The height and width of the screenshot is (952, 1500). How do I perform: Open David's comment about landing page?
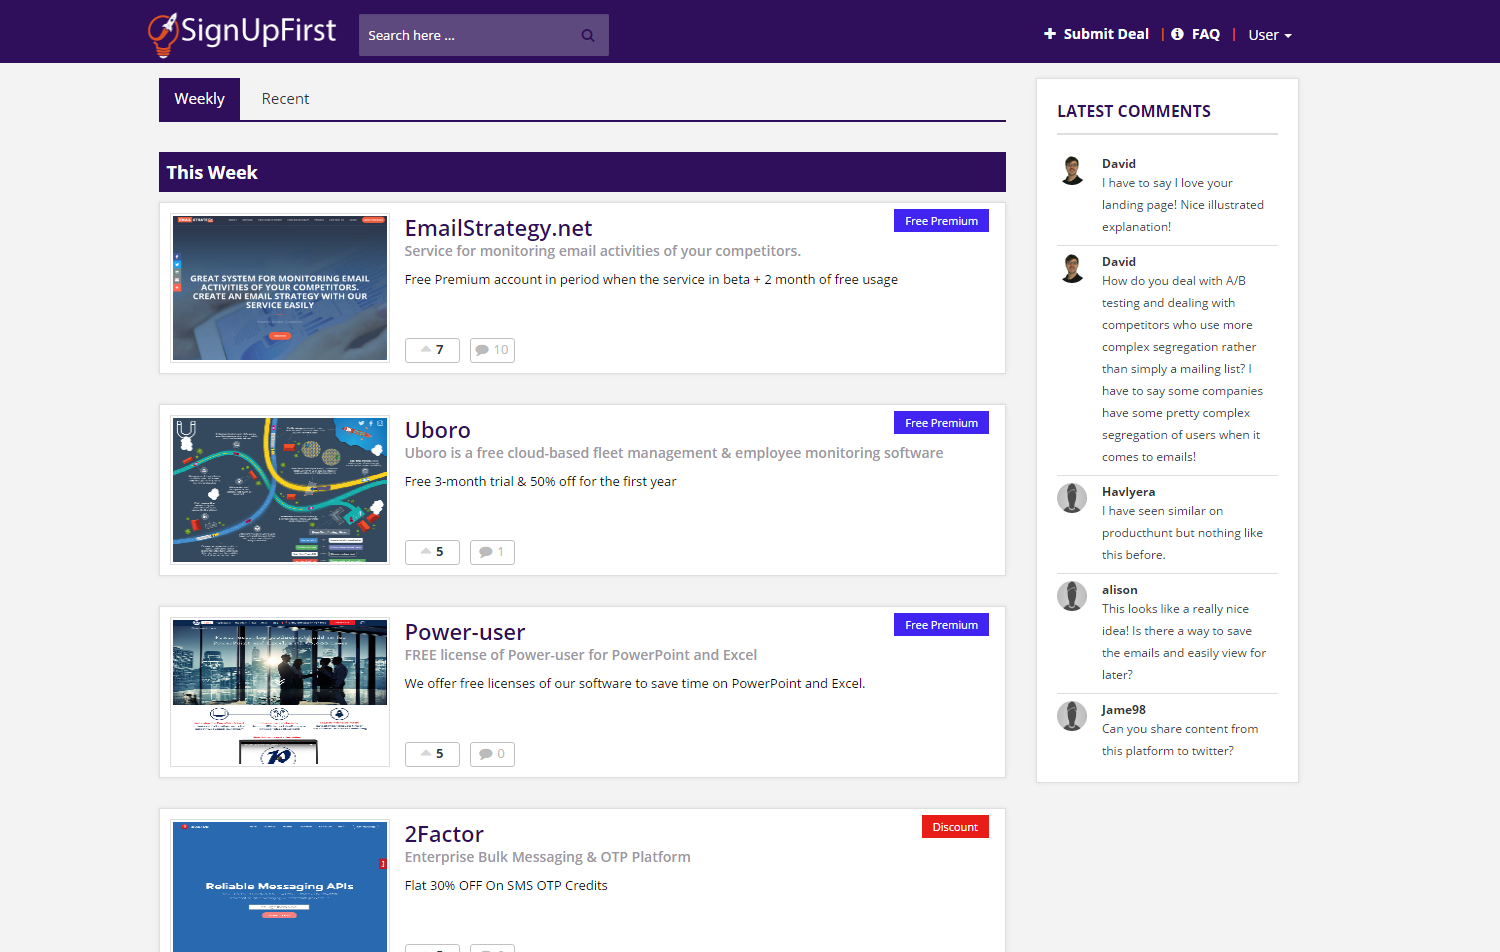1183,205
